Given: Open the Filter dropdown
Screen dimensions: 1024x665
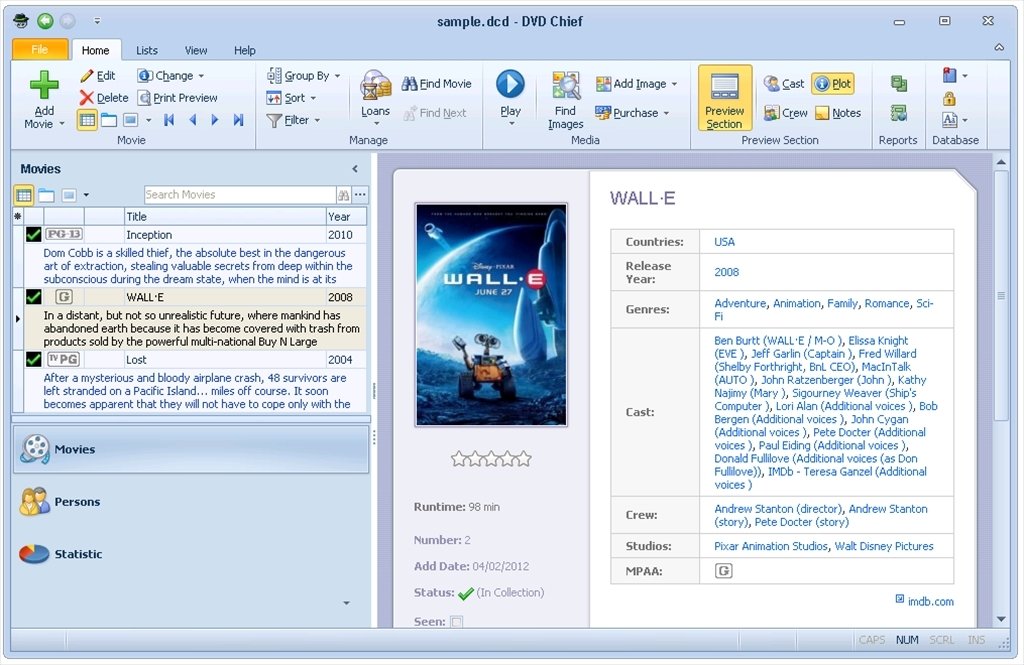Looking at the screenshot, I should pyautogui.click(x=293, y=120).
